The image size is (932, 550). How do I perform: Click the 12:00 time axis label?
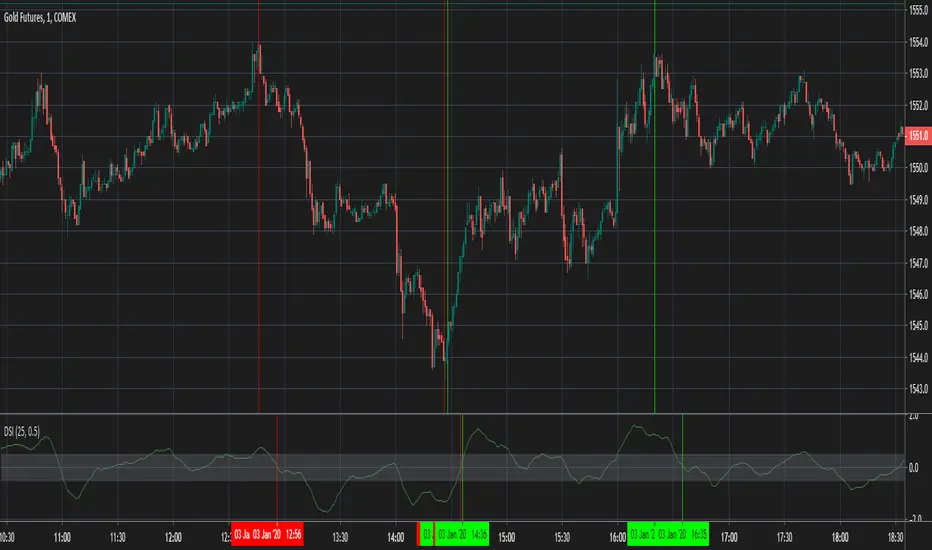coord(173,538)
